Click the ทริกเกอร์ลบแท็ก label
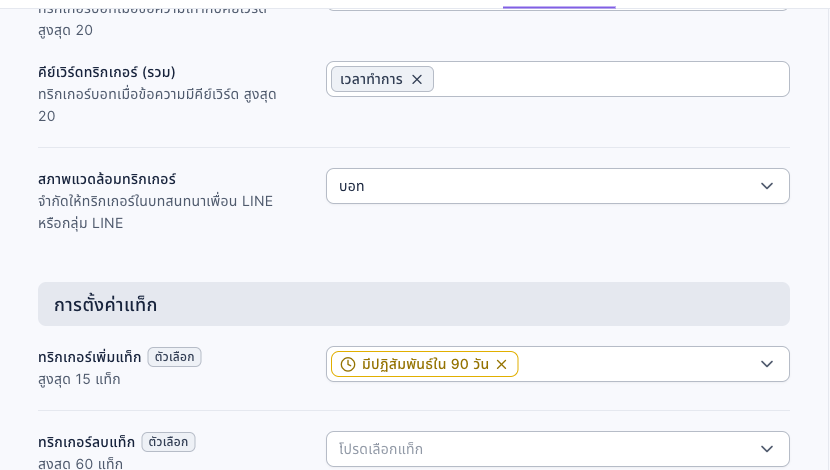Viewport: 830px width, 470px height. [x=86, y=442]
